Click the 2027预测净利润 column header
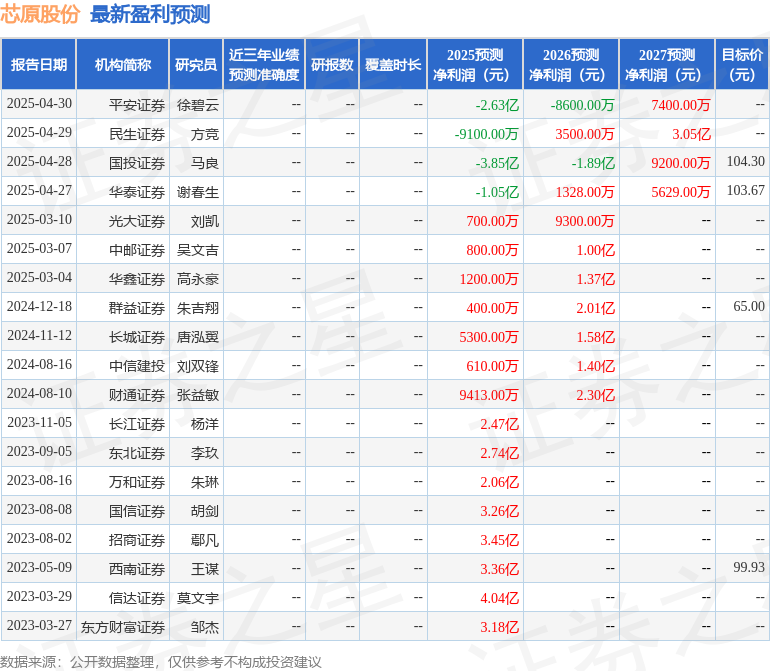770x671 pixels. 667,64
